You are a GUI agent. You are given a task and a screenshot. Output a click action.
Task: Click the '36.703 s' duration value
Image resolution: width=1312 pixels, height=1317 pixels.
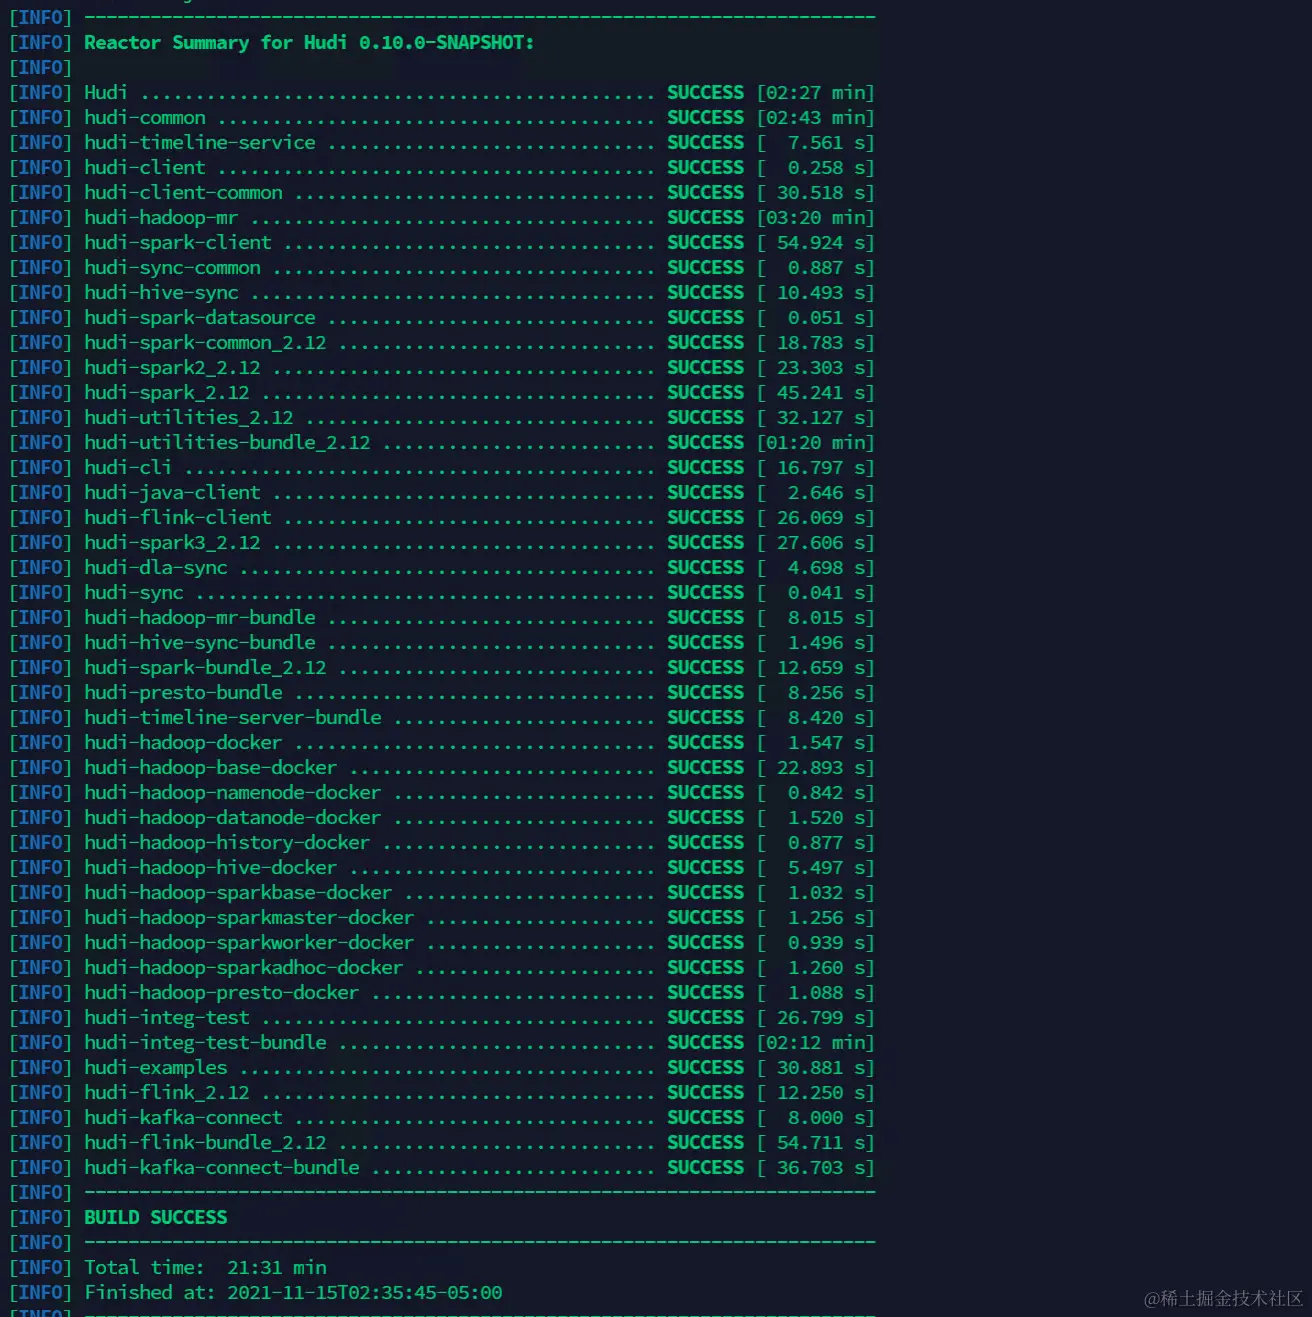pyautogui.click(x=821, y=1167)
